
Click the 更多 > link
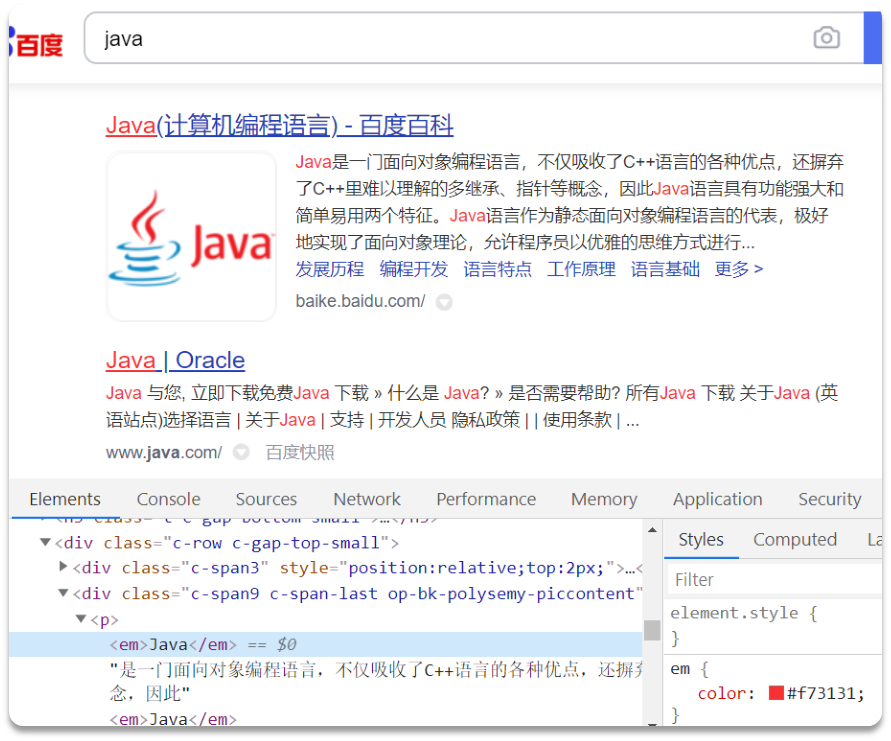[739, 269]
